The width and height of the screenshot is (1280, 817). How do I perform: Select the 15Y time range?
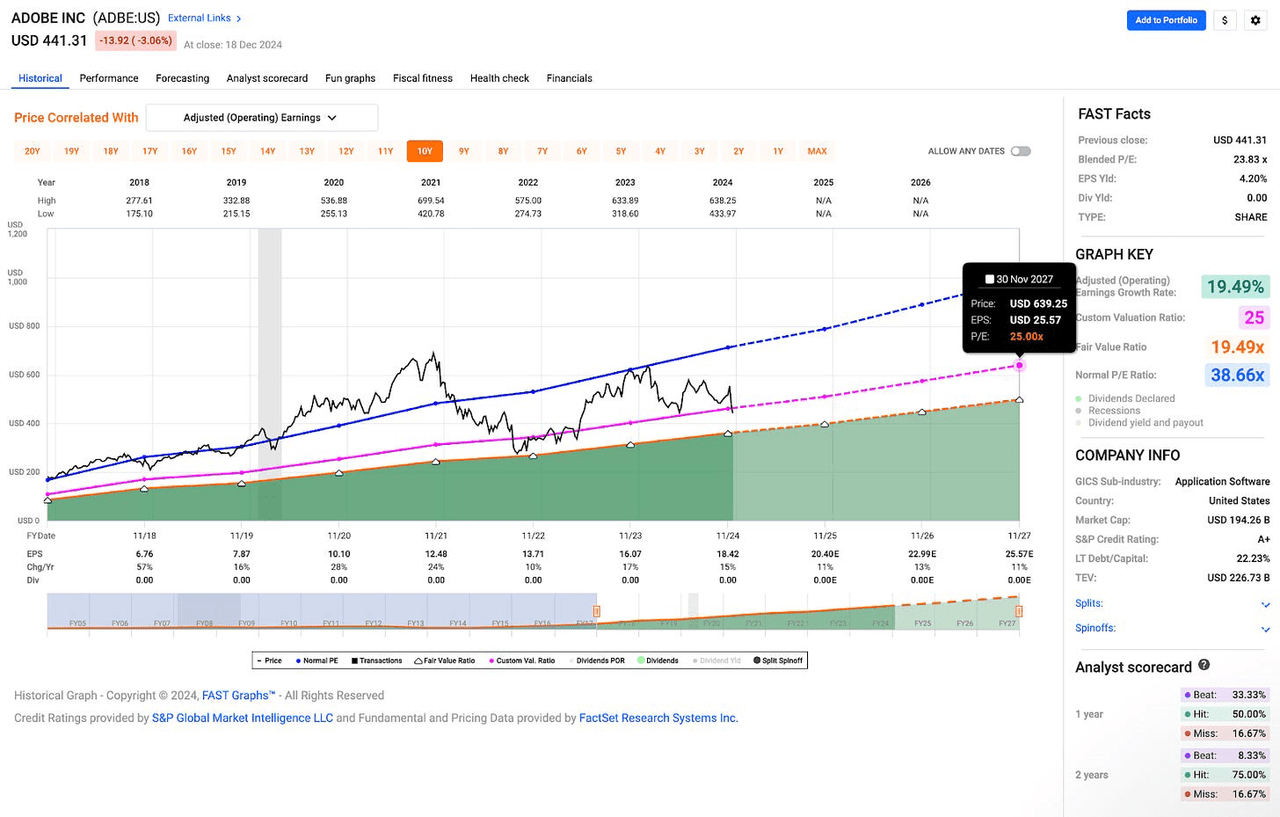[229, 151]
